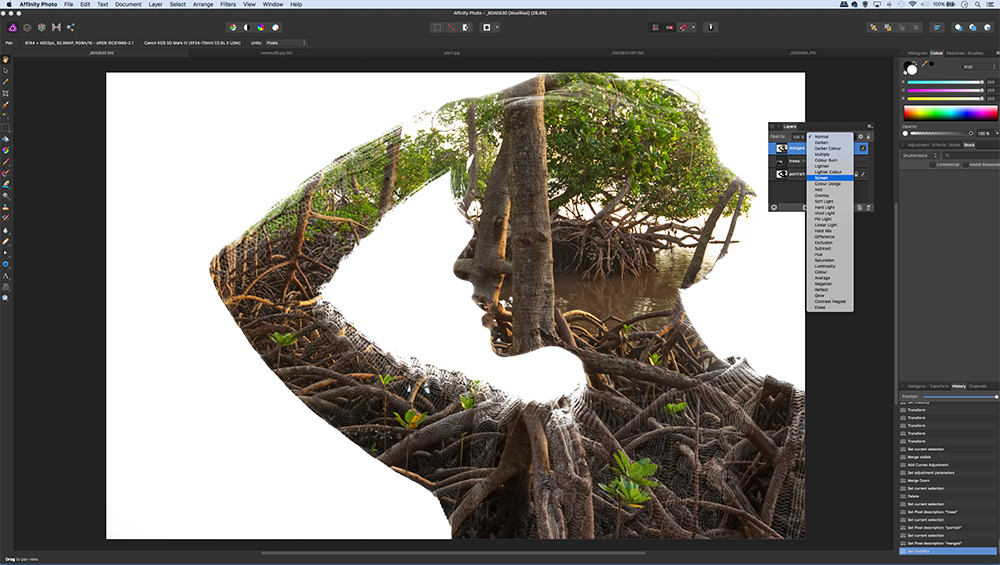Switch to the Navigator tab

[916, 386]
